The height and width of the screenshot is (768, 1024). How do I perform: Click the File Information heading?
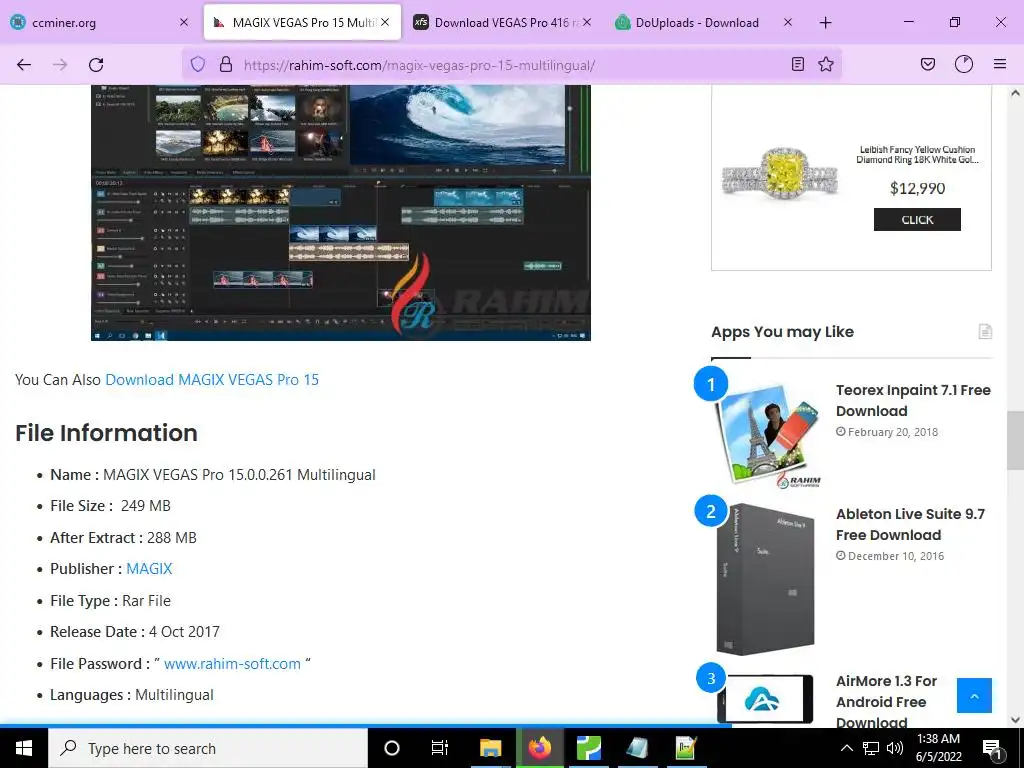click(106, 433)
